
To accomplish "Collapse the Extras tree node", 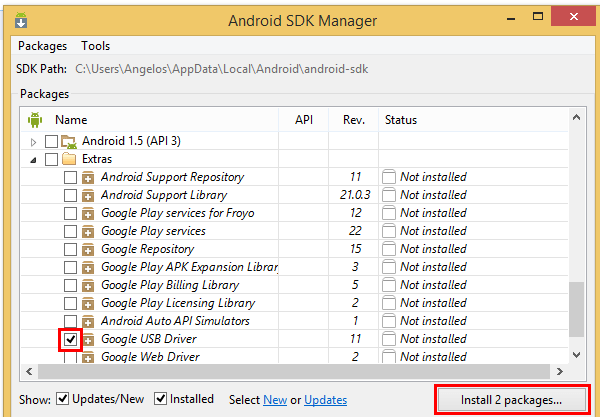I will (34, 160).
